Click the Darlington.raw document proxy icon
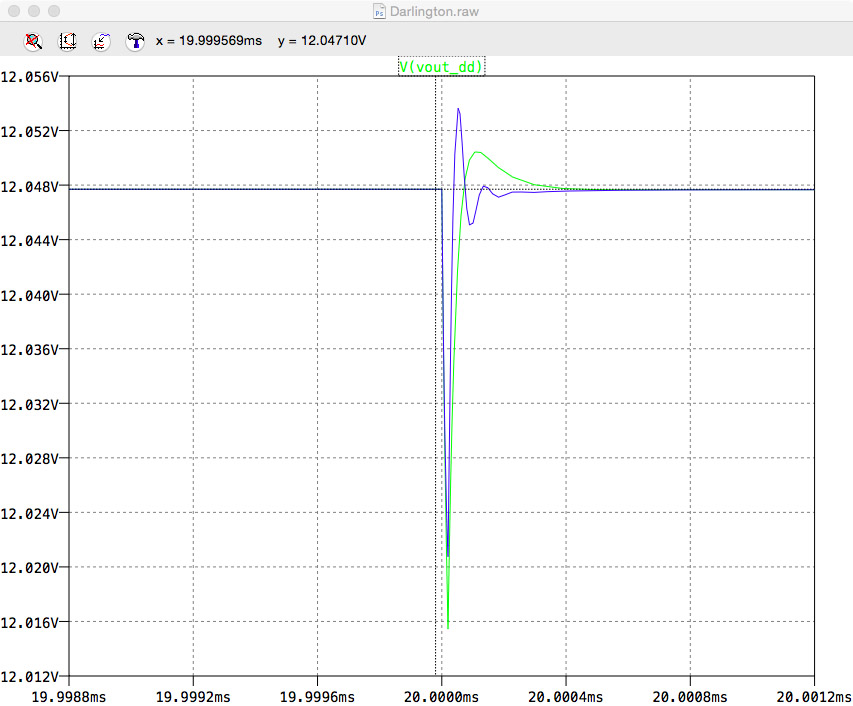 [379, 11]
